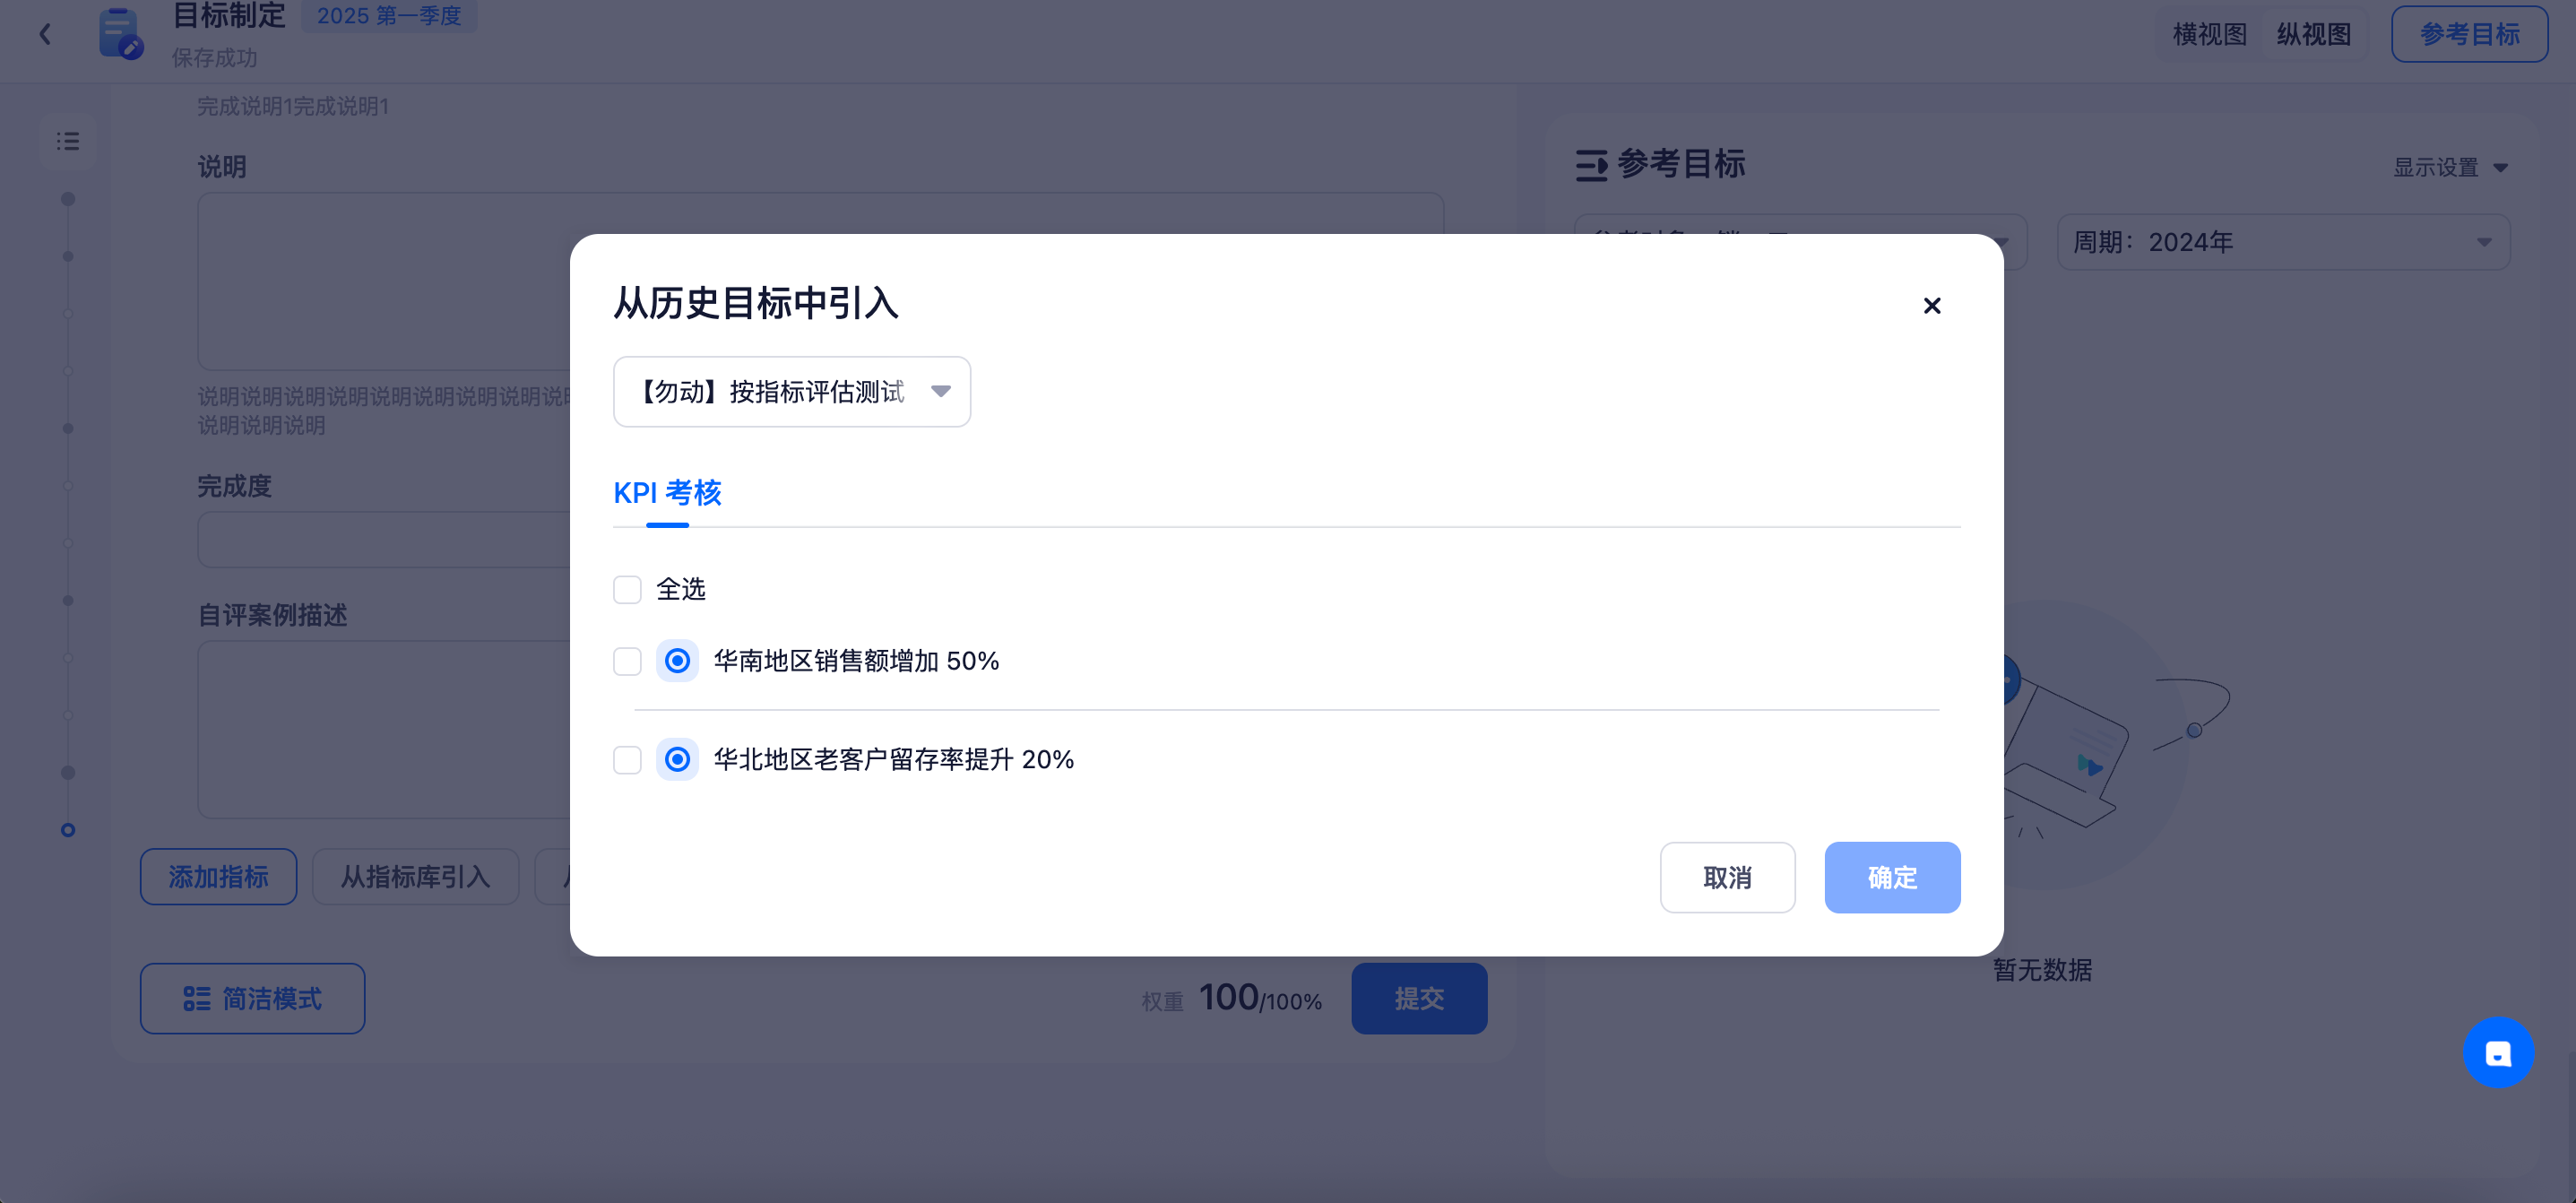Close the 从历史目标中引入 dialog
This screenshot has height=1203, width=2576.
[1931, 306]
